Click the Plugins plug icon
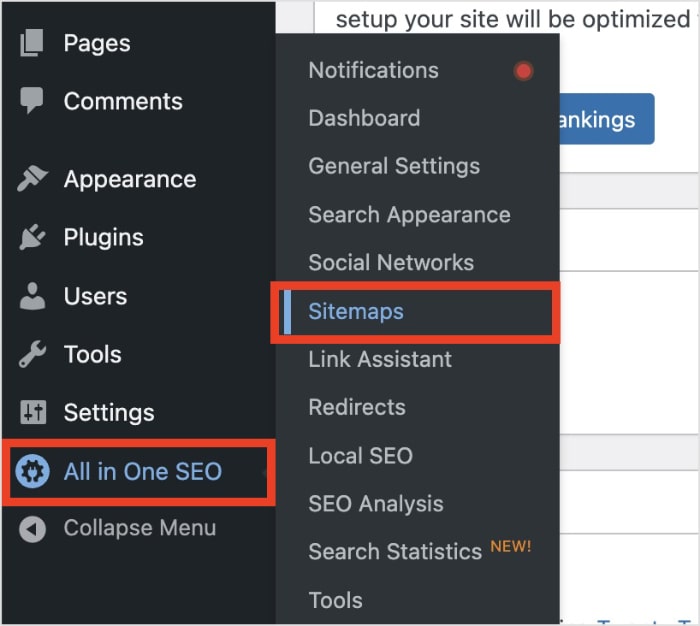 pyautogui.click(x=32, y=237)
